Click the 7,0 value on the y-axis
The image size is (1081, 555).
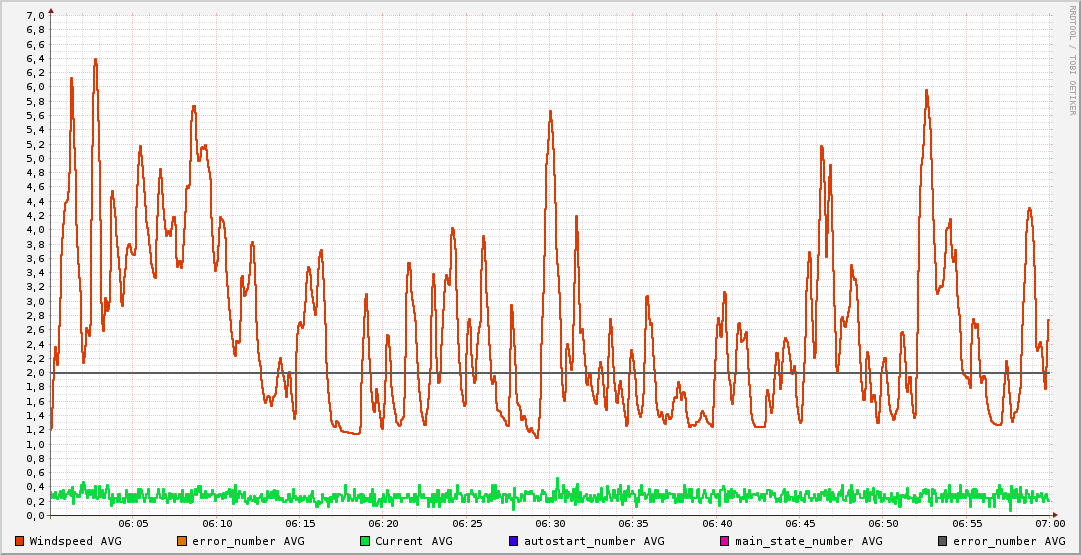pyautogui.click(x=34, y=16)
